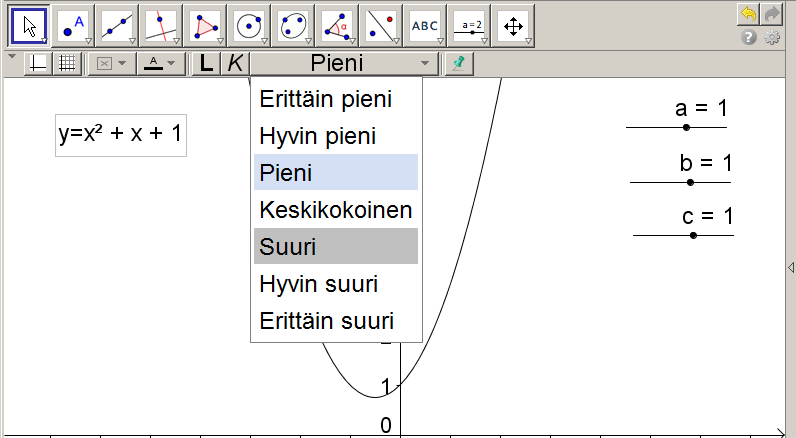Click the Redo arrow
Screen dimensions: 796x438
tap(771, 14)
